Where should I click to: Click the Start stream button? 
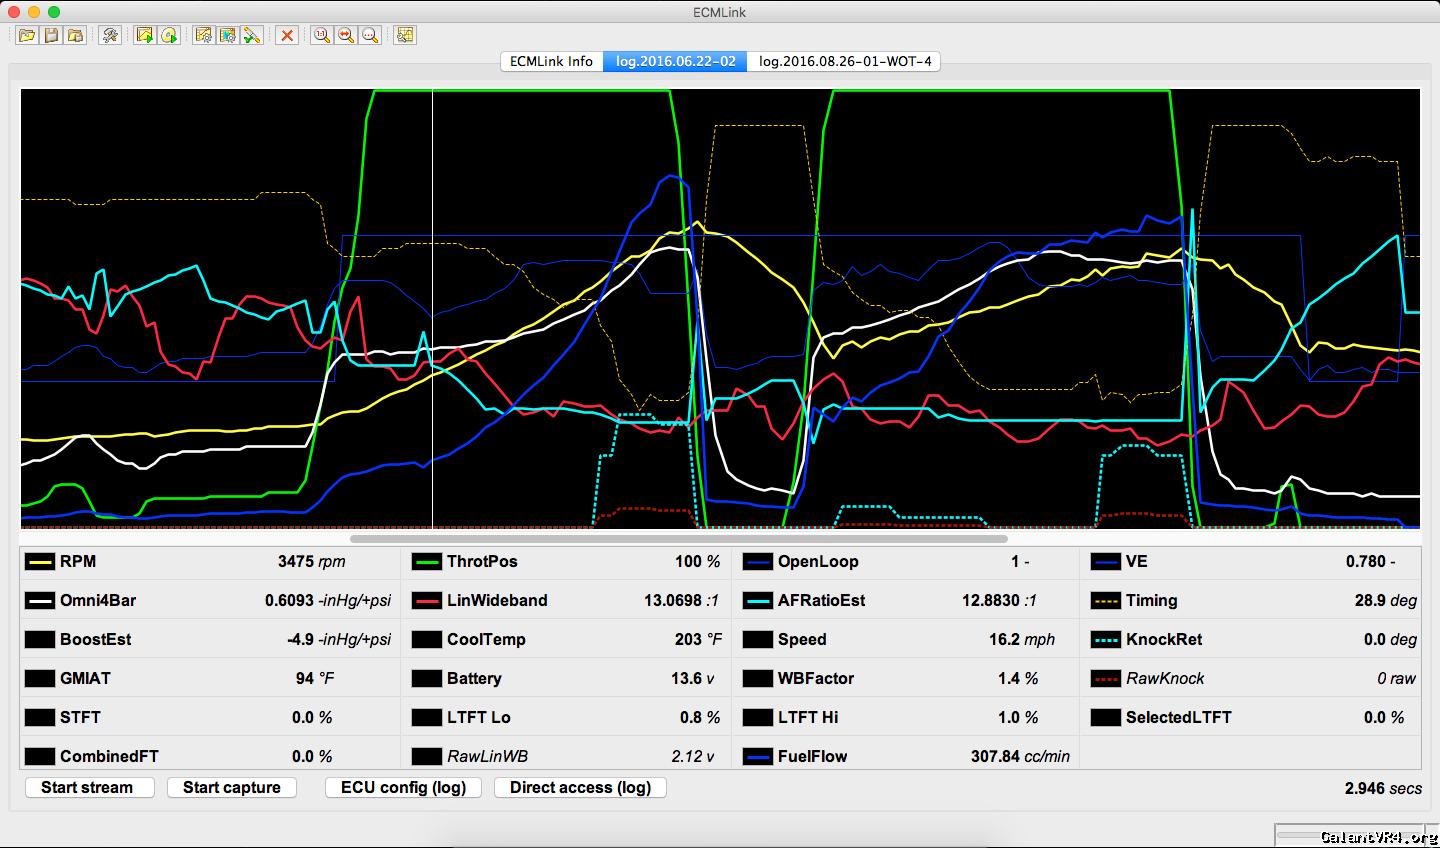[88, 787]
